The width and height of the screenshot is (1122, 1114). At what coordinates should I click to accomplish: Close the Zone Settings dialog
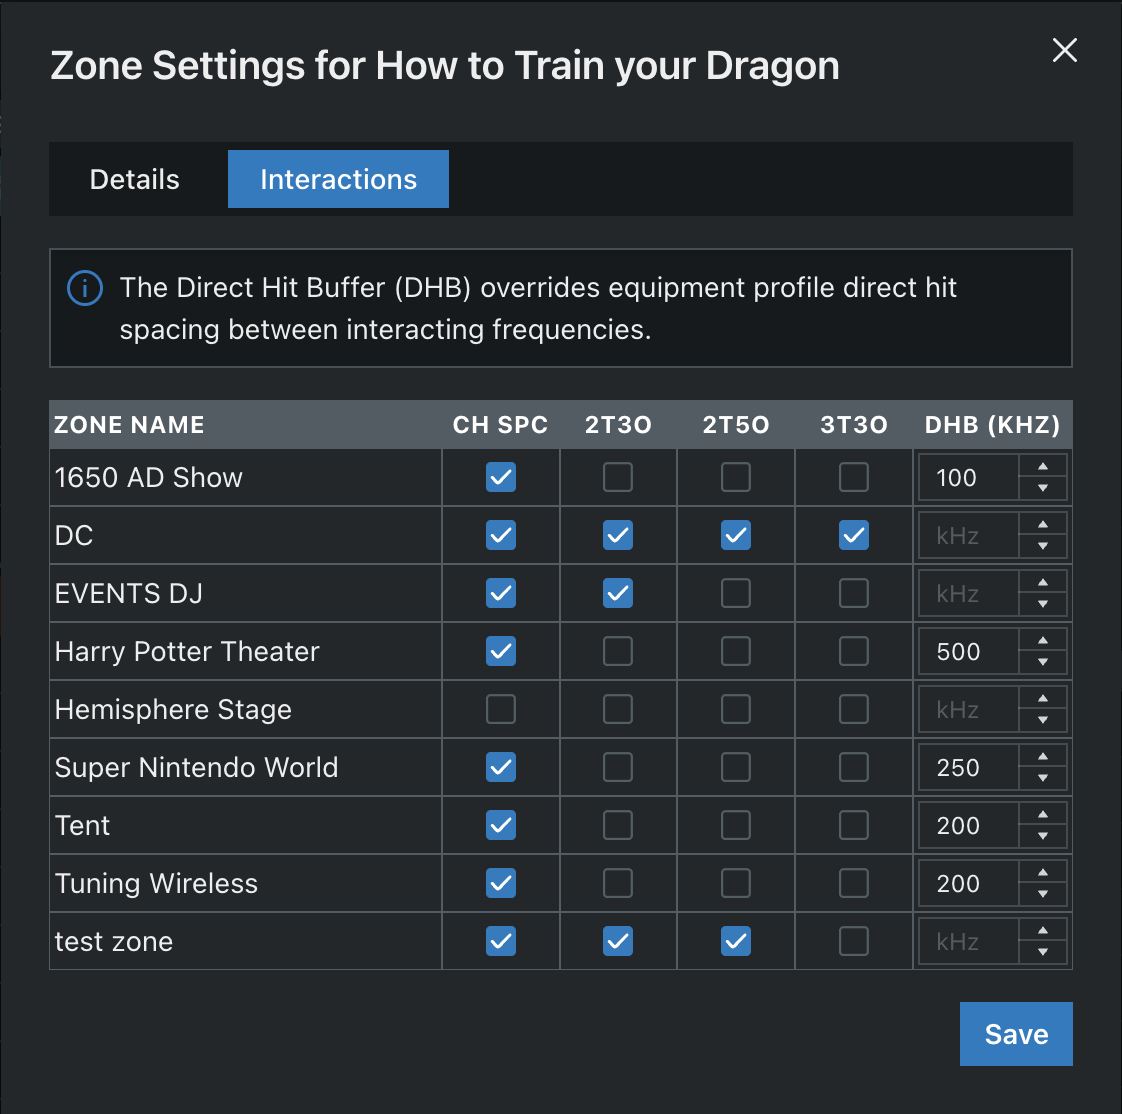click(1064, 50)
